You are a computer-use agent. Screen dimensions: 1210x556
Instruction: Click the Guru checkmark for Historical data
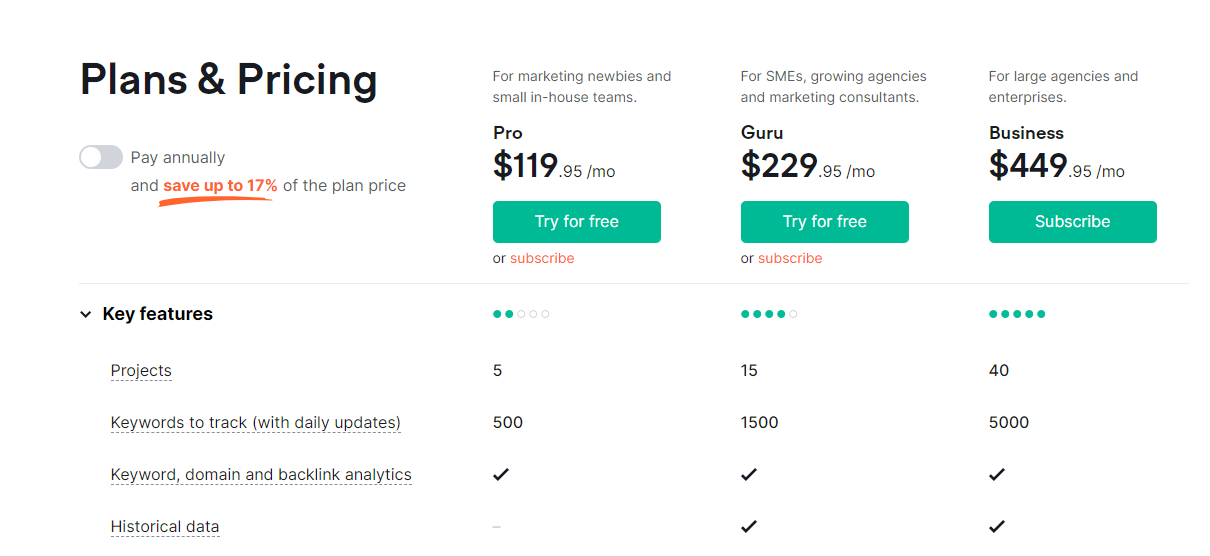[749, 526]
